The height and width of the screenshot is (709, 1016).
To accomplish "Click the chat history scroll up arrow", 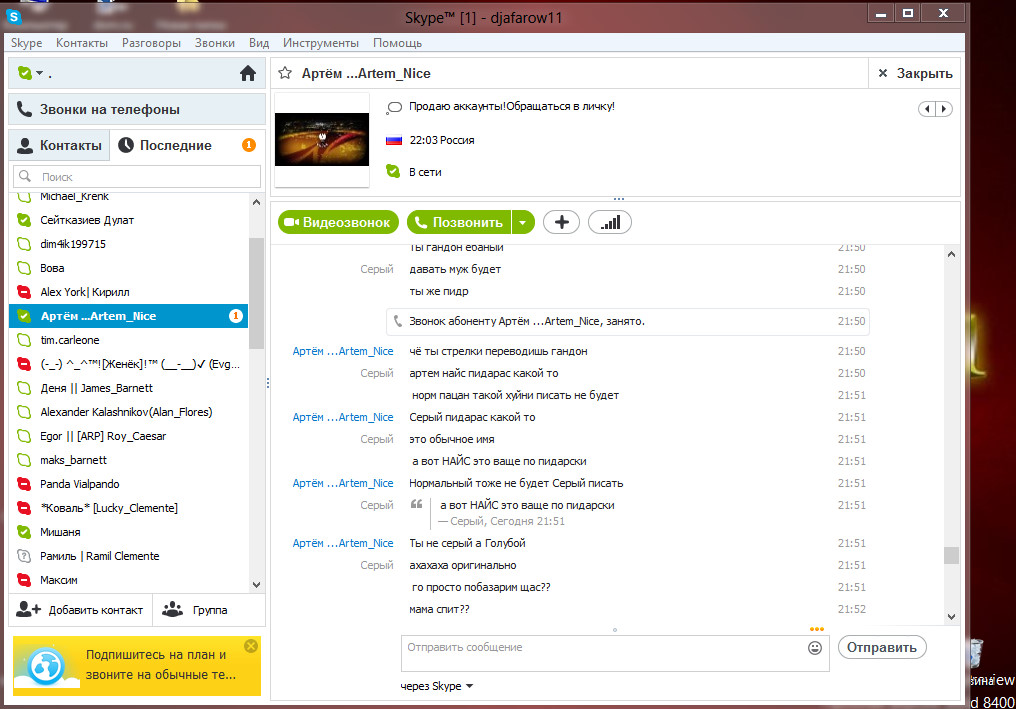I will click(x=951, y=255).
